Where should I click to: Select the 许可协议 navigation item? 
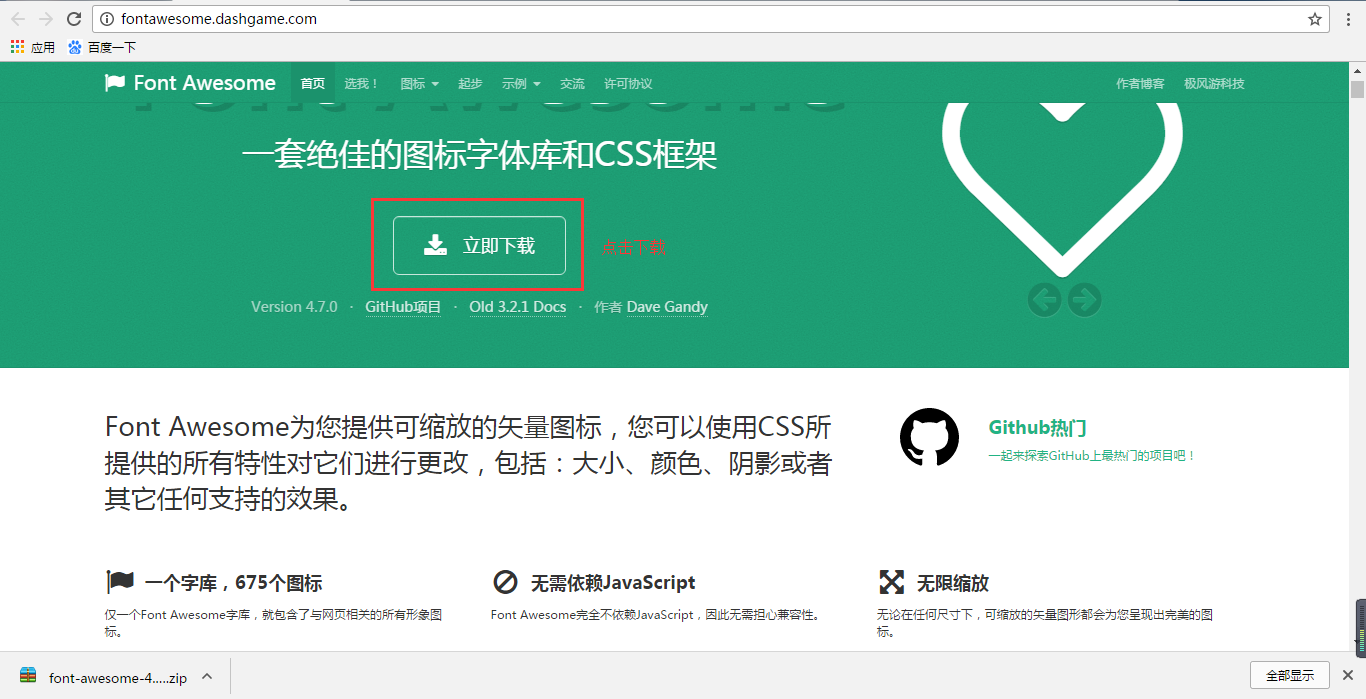pos(628,84)
